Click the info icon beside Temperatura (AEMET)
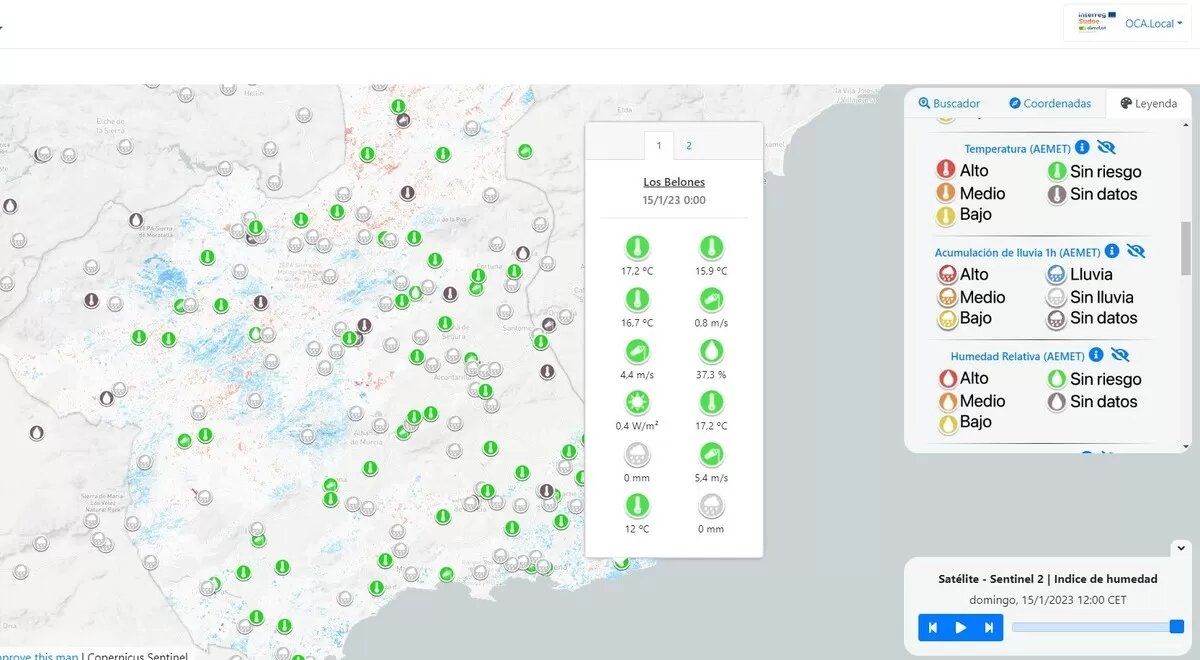Screen dimensions: 1200x660 tap(1082, 148)
